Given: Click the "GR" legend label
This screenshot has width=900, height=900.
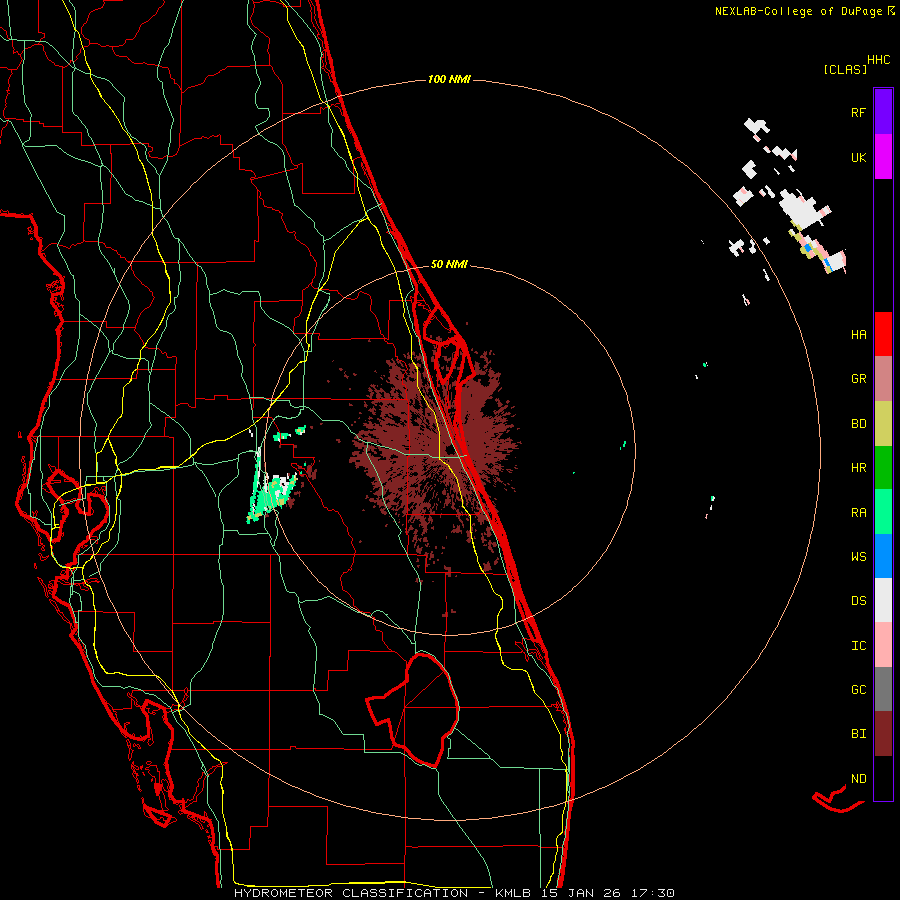Looking at the screenshot, I should pyautogui.click(x=858, y=379).
